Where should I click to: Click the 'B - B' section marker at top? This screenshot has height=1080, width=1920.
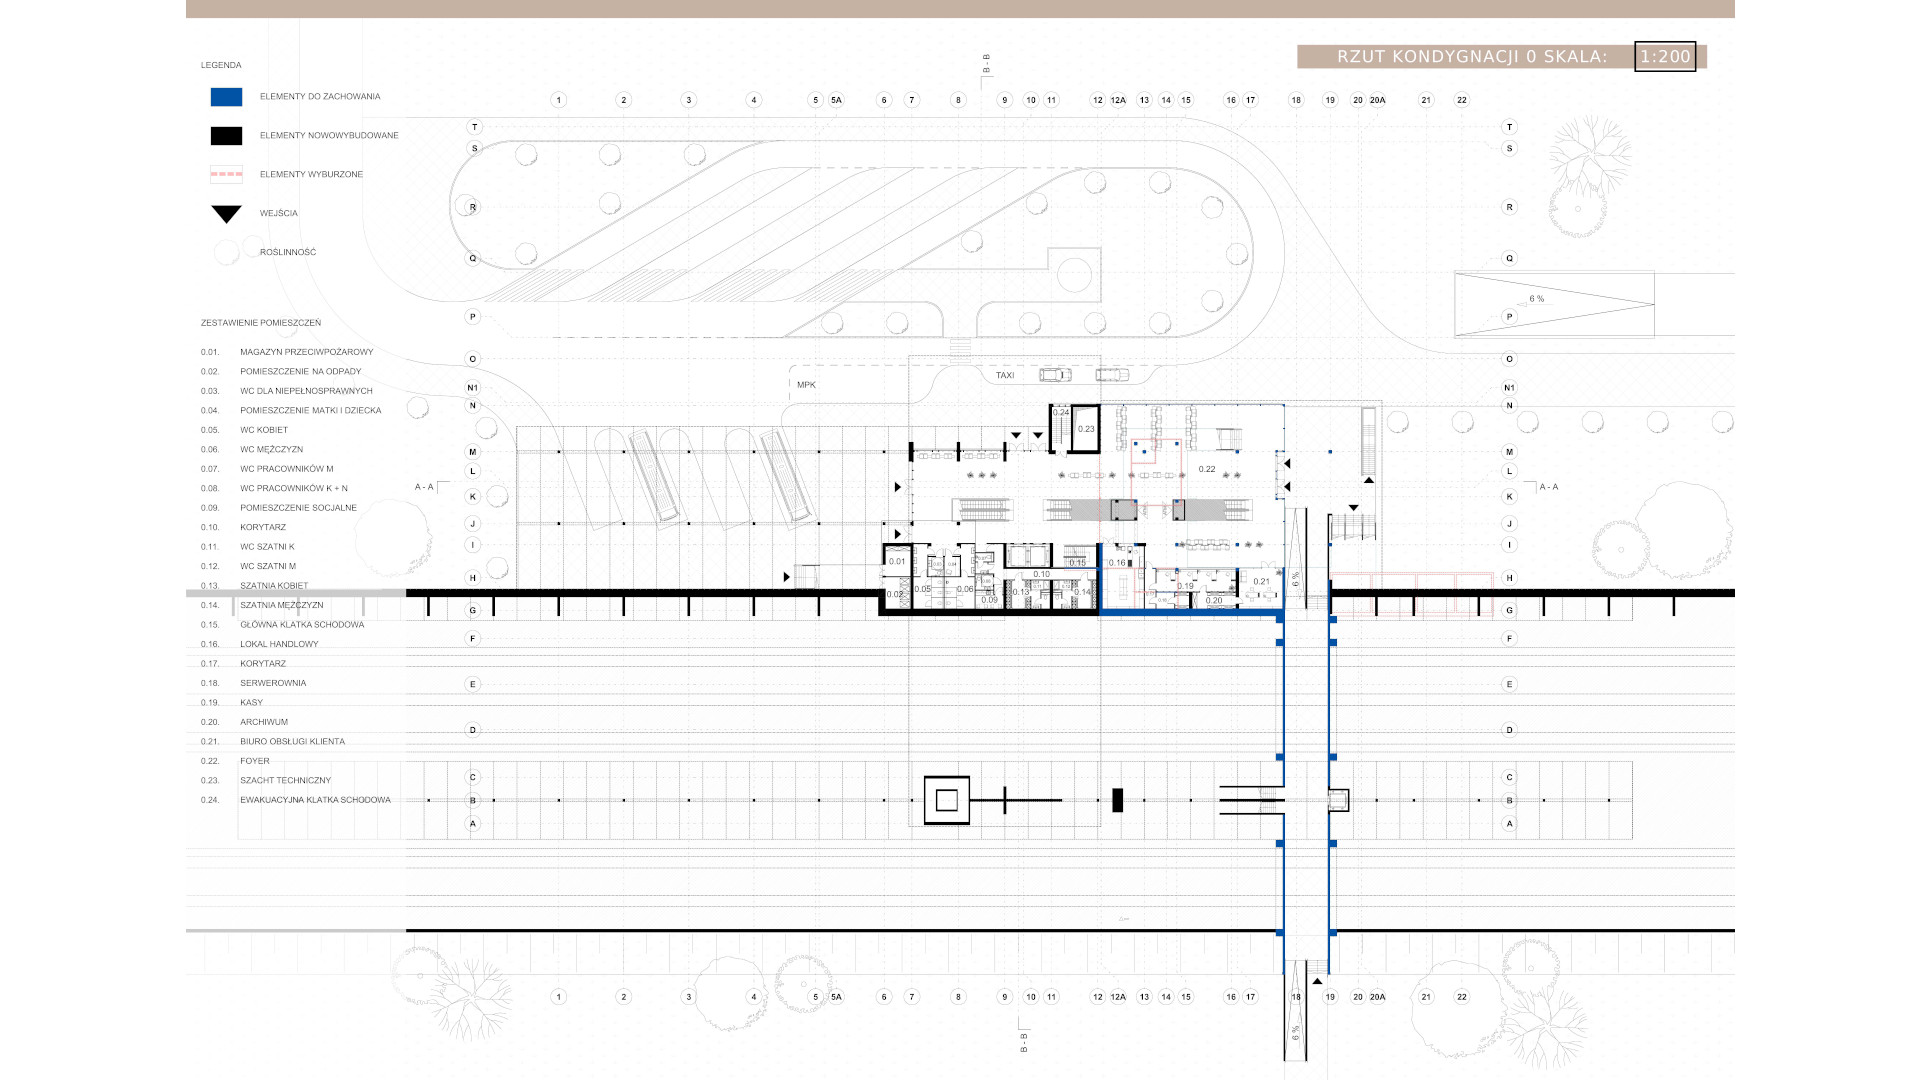pyautogui.click(x=986, y=64)
